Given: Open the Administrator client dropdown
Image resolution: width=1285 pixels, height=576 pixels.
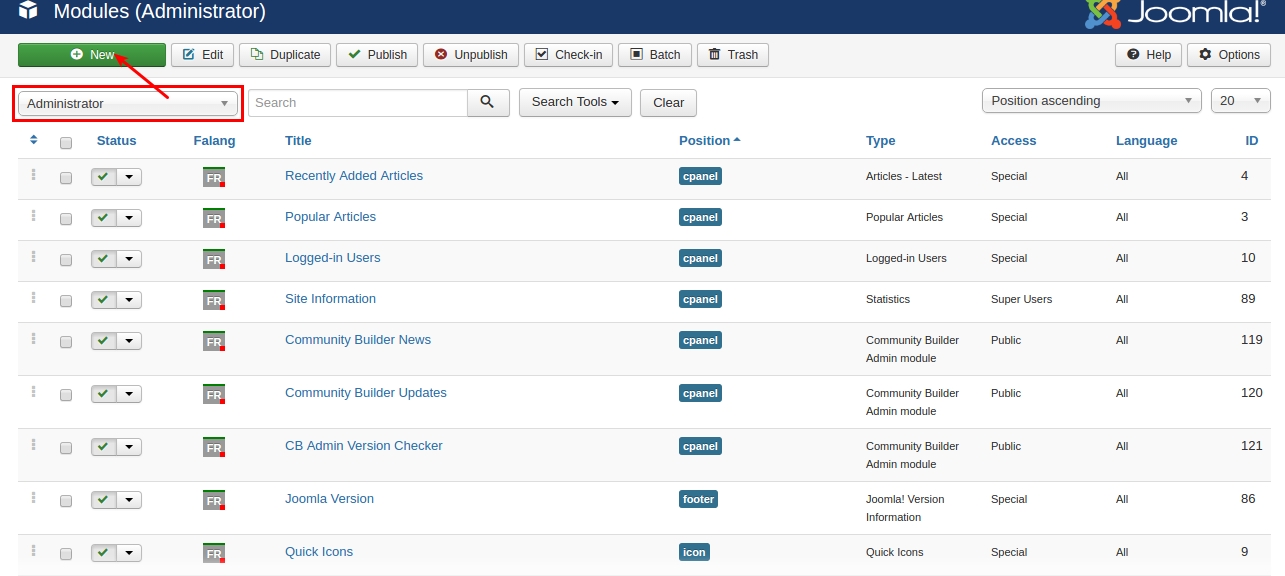Looking at the screenshot, I should click(128, 103).
